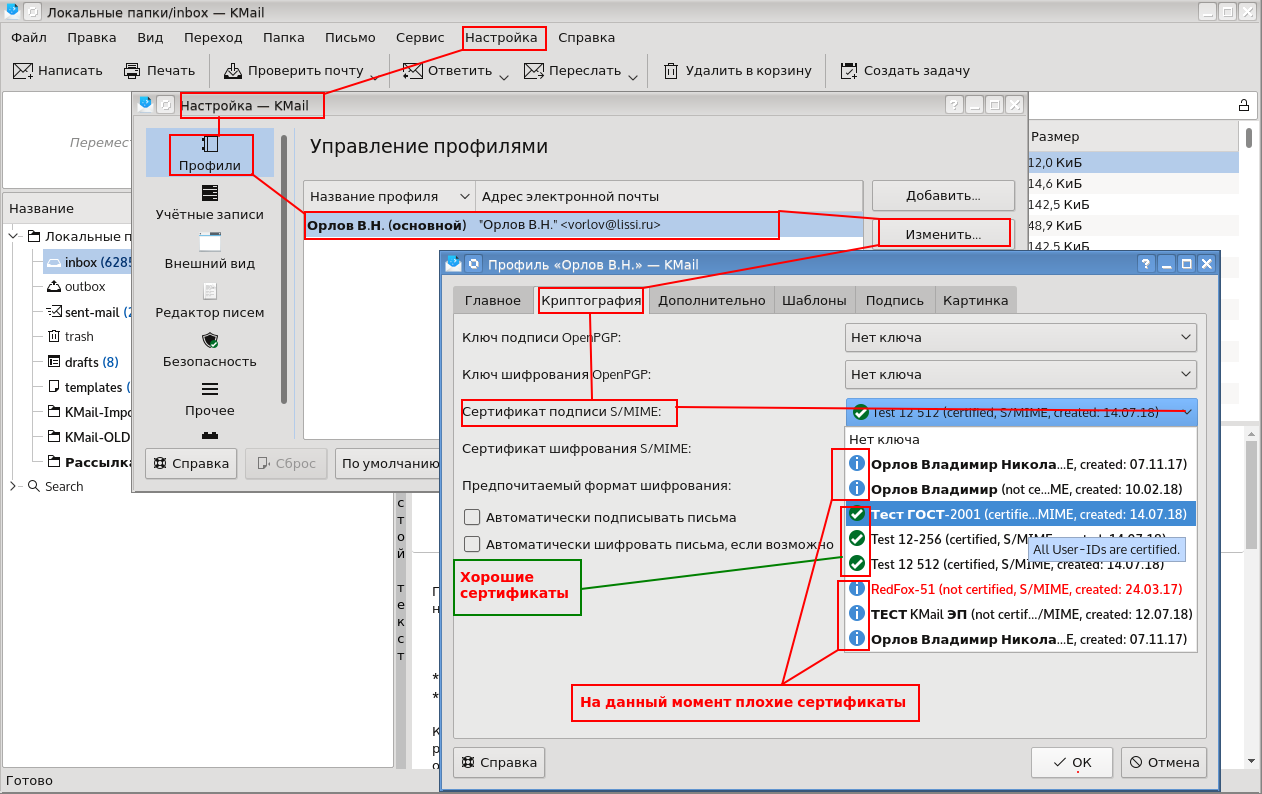Switch to the Картинка tab
This screenshot has width=1262, height=794.
click(x=975, y=300)
